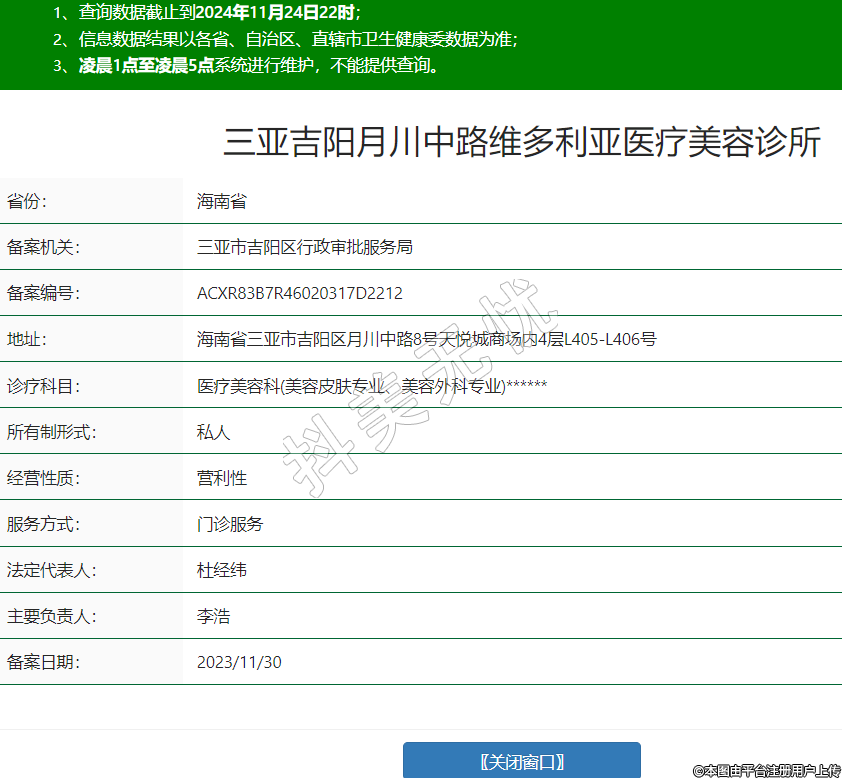Click the 三亚市吉阳区行政审批服务局 registration authority value

coord(305,247)
